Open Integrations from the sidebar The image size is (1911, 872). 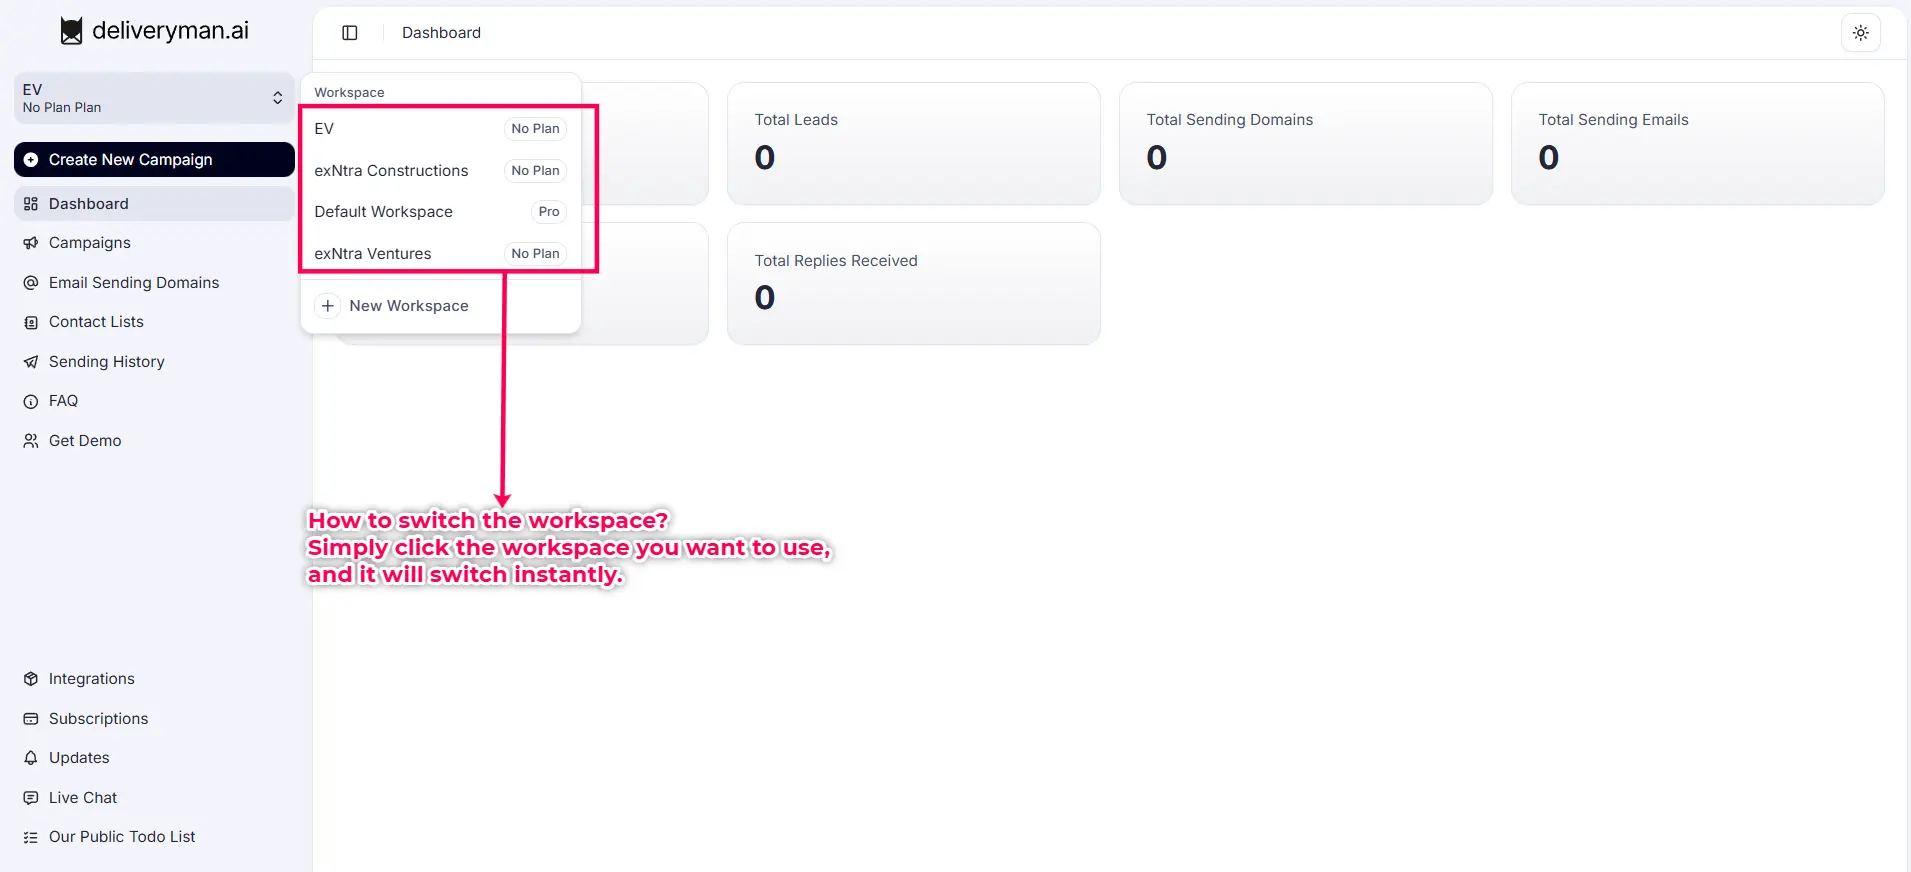point(91,679)
